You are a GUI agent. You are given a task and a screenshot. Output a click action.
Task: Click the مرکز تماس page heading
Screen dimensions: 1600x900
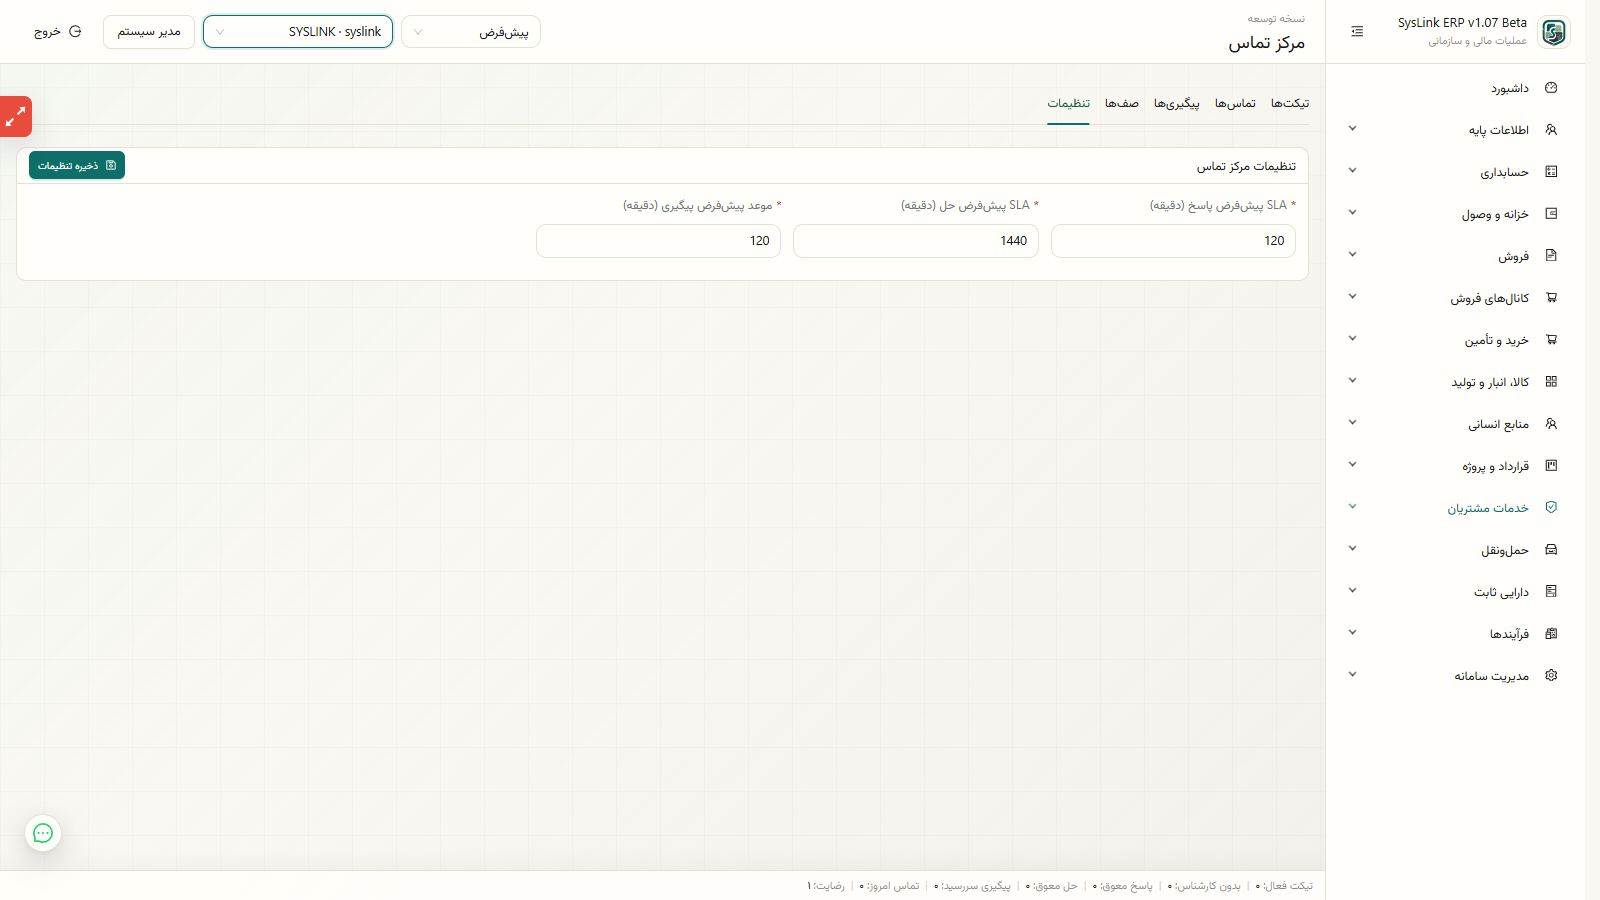coord(1267,43)
